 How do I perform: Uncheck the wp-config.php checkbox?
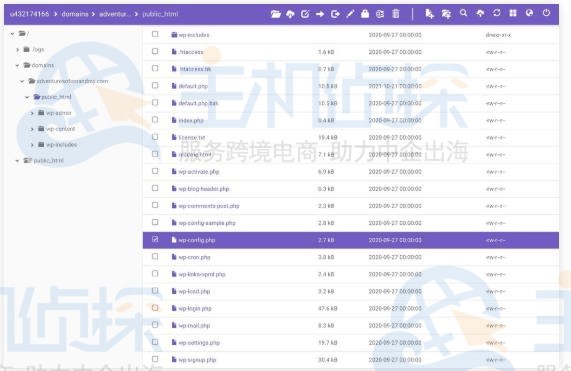155,240
